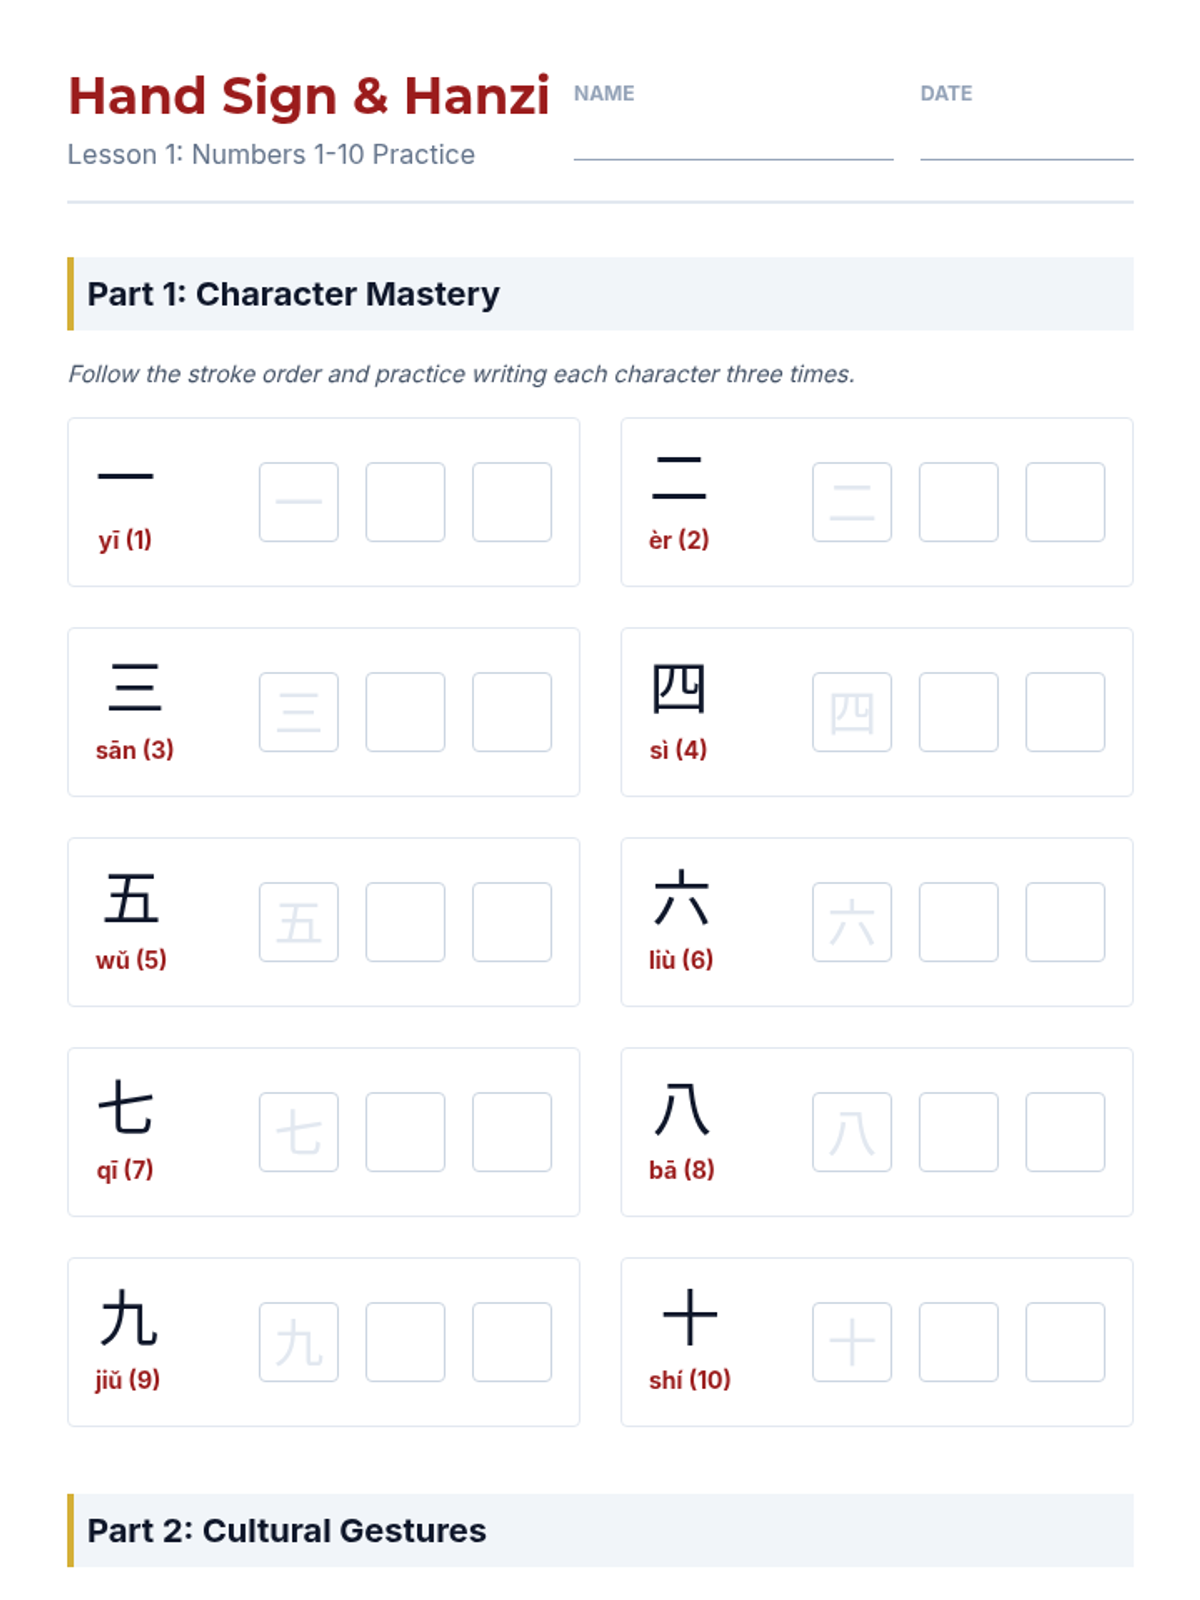Click the large 四 character for sì

click(678, 688)
